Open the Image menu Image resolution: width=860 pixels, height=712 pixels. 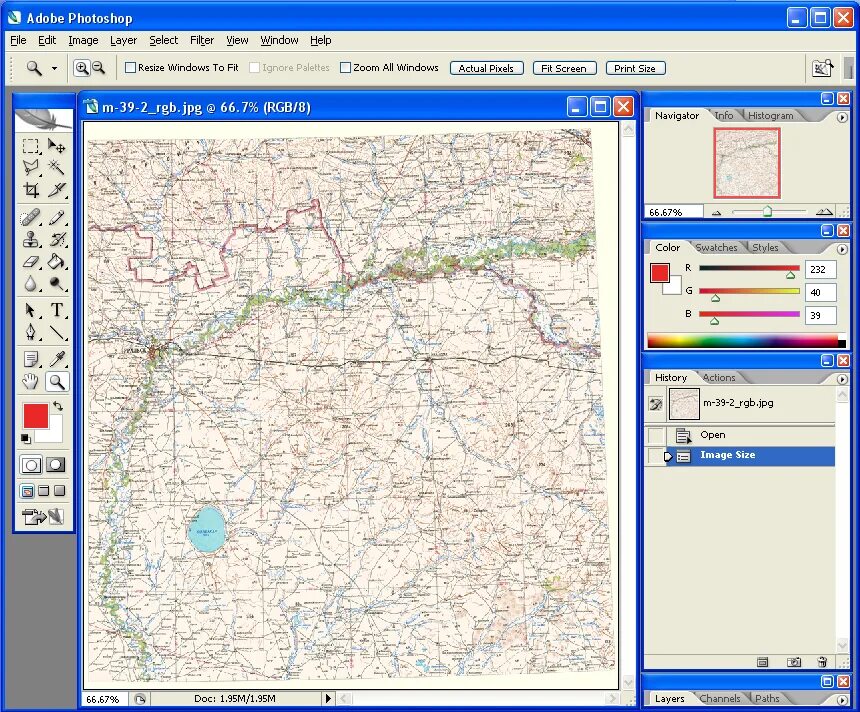(83, 40)
